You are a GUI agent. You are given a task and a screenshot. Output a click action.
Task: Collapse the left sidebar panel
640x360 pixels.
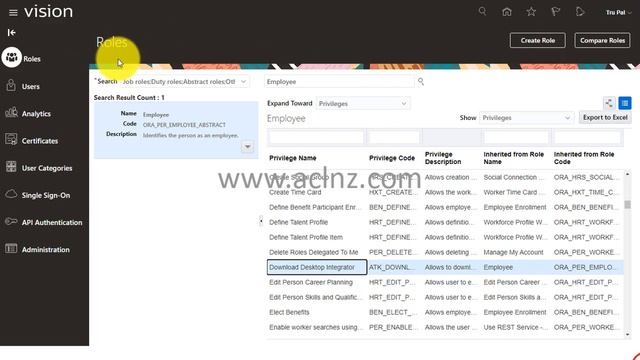click(x=11, y=32)
